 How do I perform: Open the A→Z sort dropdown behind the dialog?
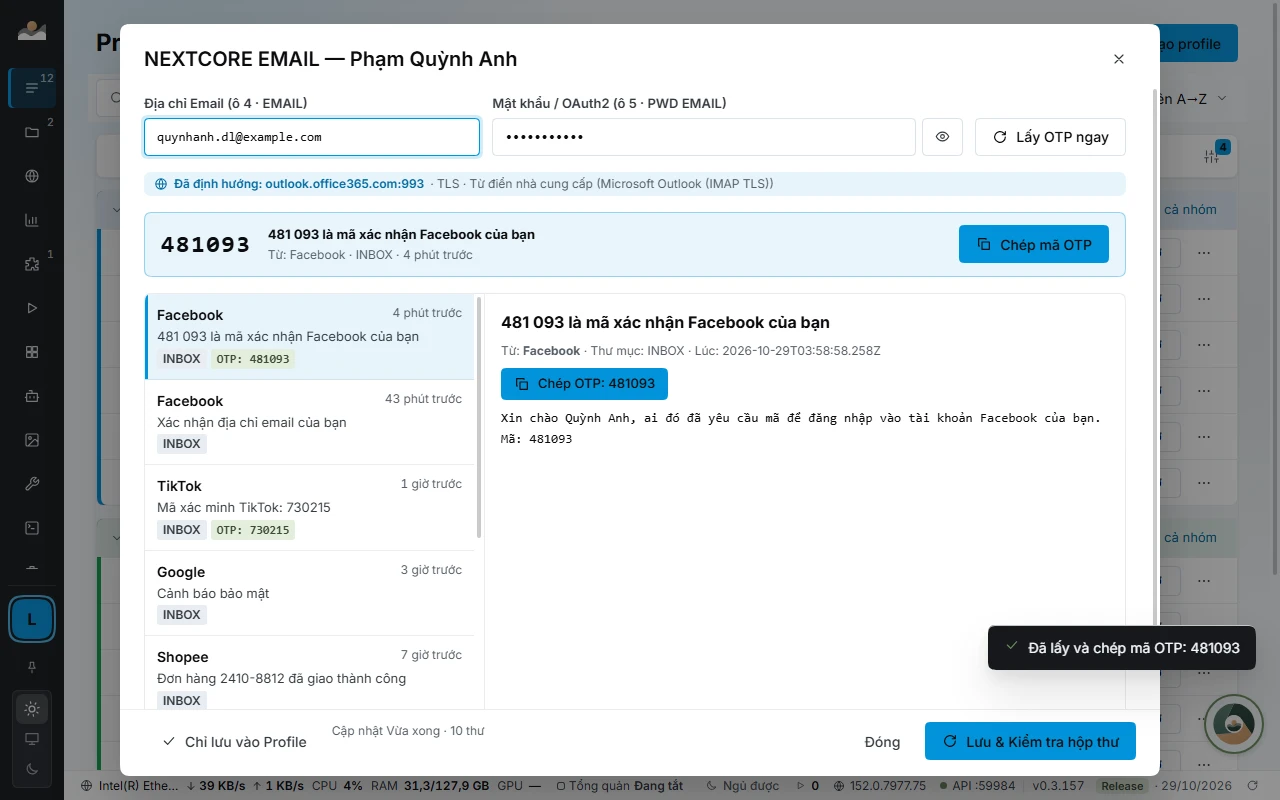(x=1194, y=99)
